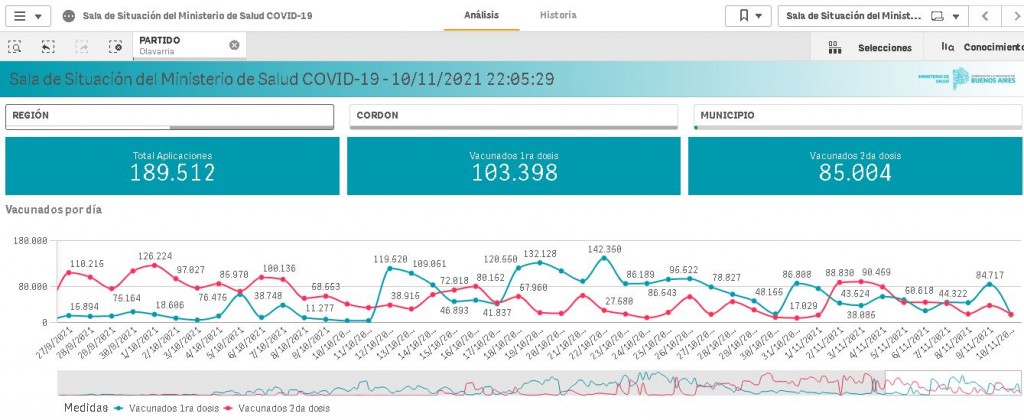Go to the previous sheet arrow
The width and height of the screenshot is (1024, 420).
click(985, 16)
